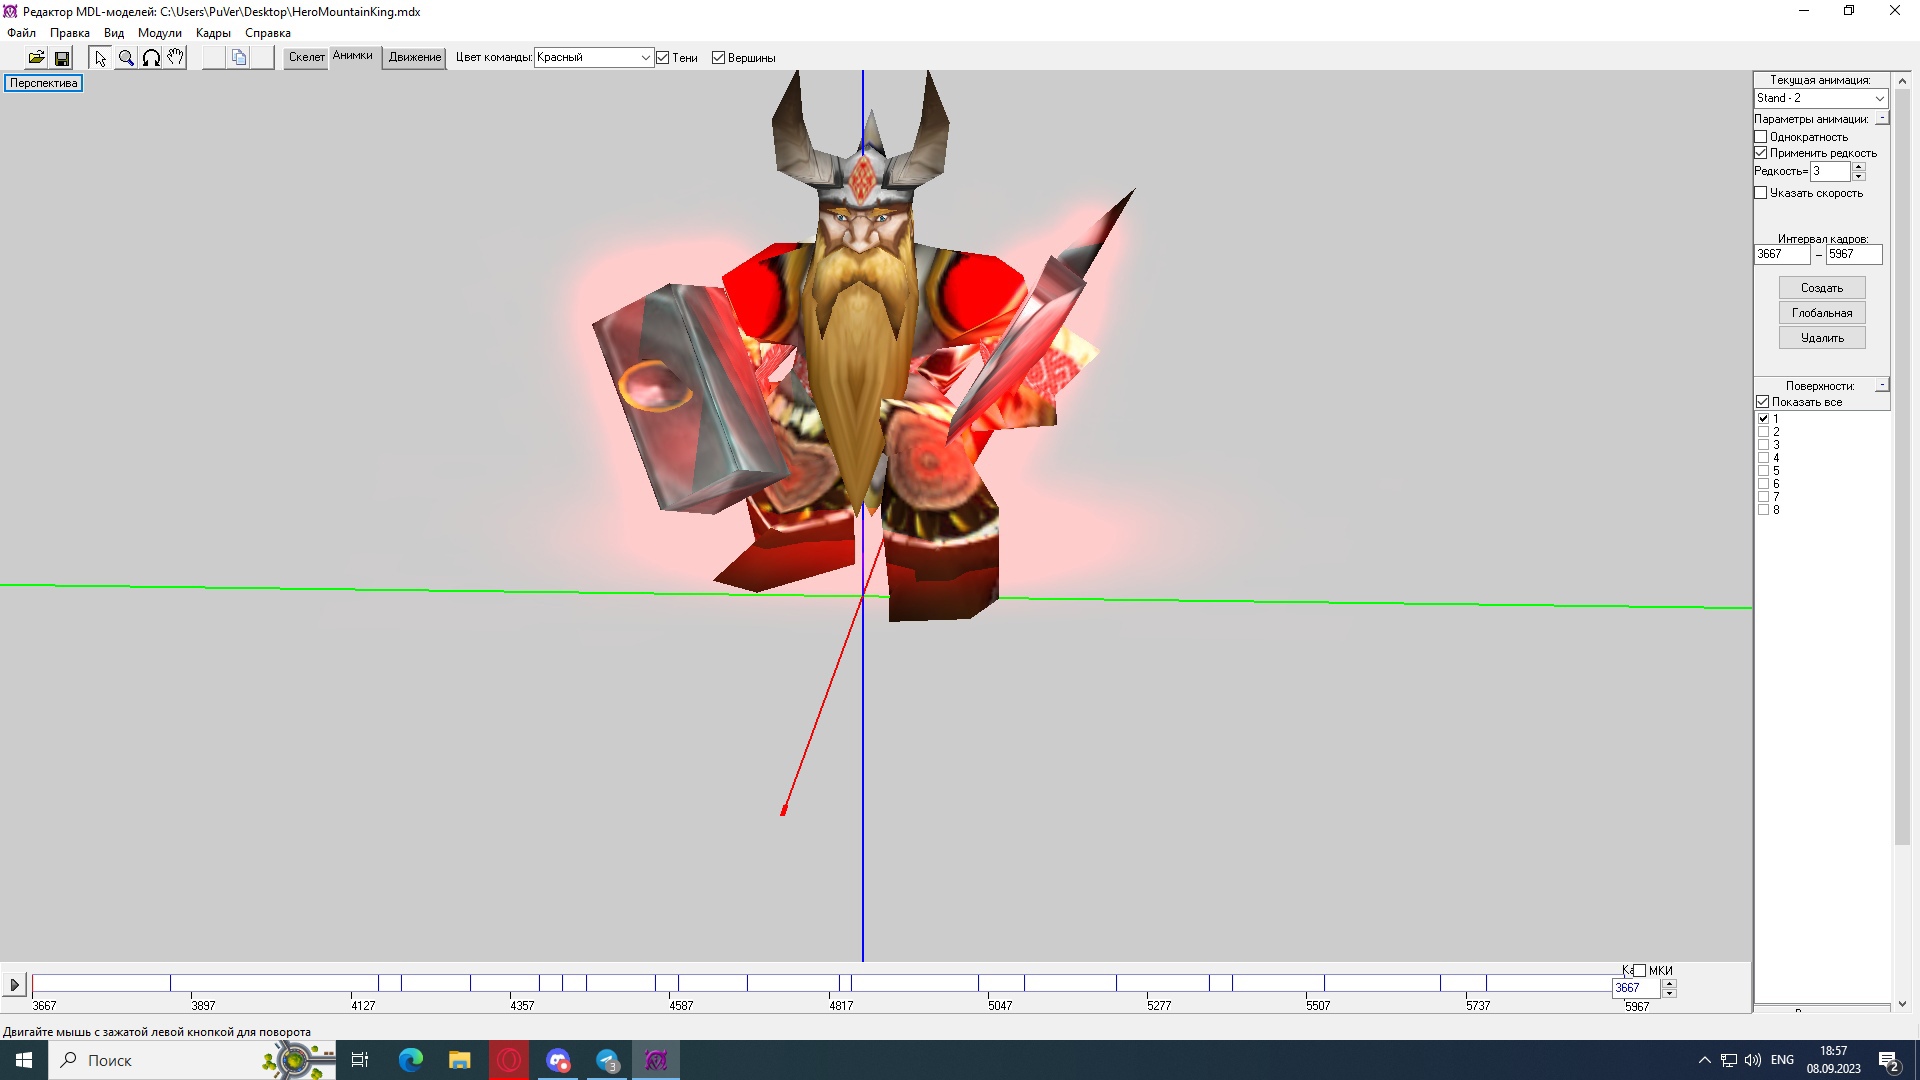Click the Глобальная button
This screenshot has height=1080, width=1920.
pos(1822,313)
